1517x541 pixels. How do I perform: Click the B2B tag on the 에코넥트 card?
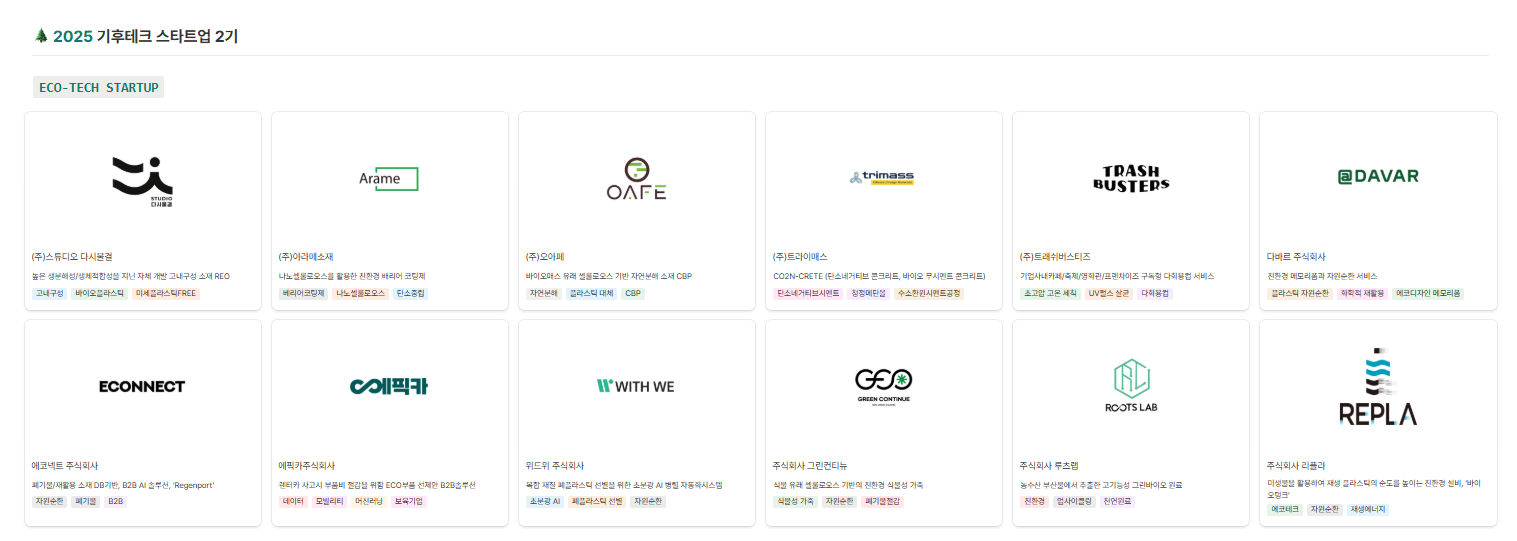[x=116, y=502]
